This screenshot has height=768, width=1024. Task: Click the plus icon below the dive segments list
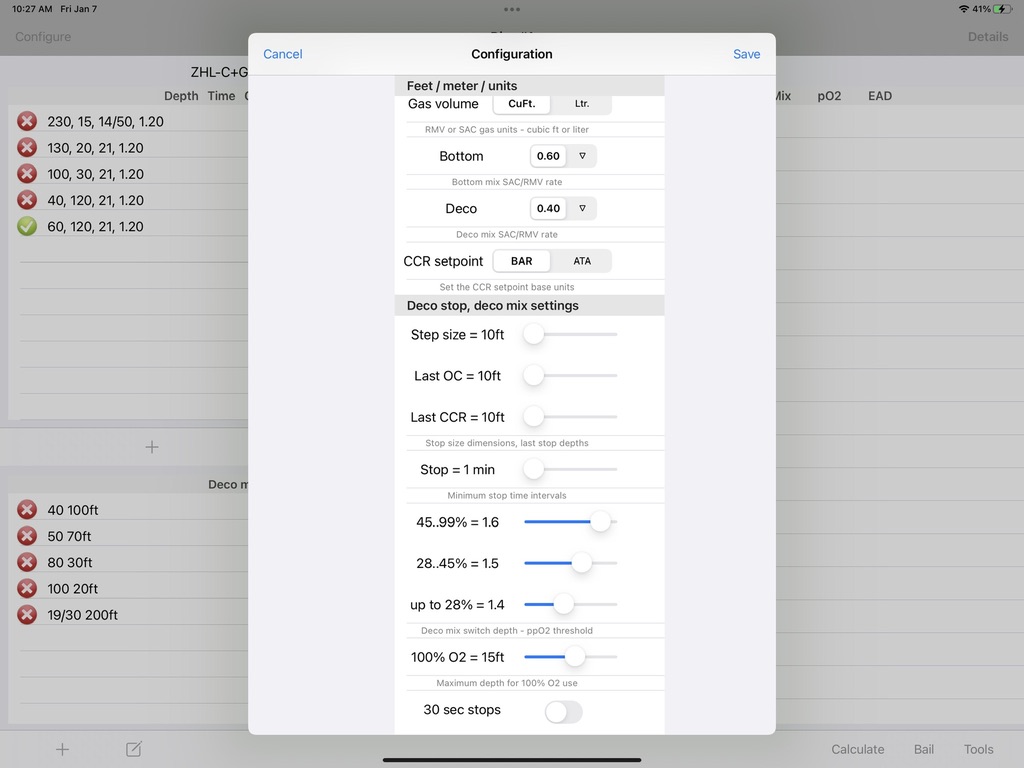[x=152, y=447]
